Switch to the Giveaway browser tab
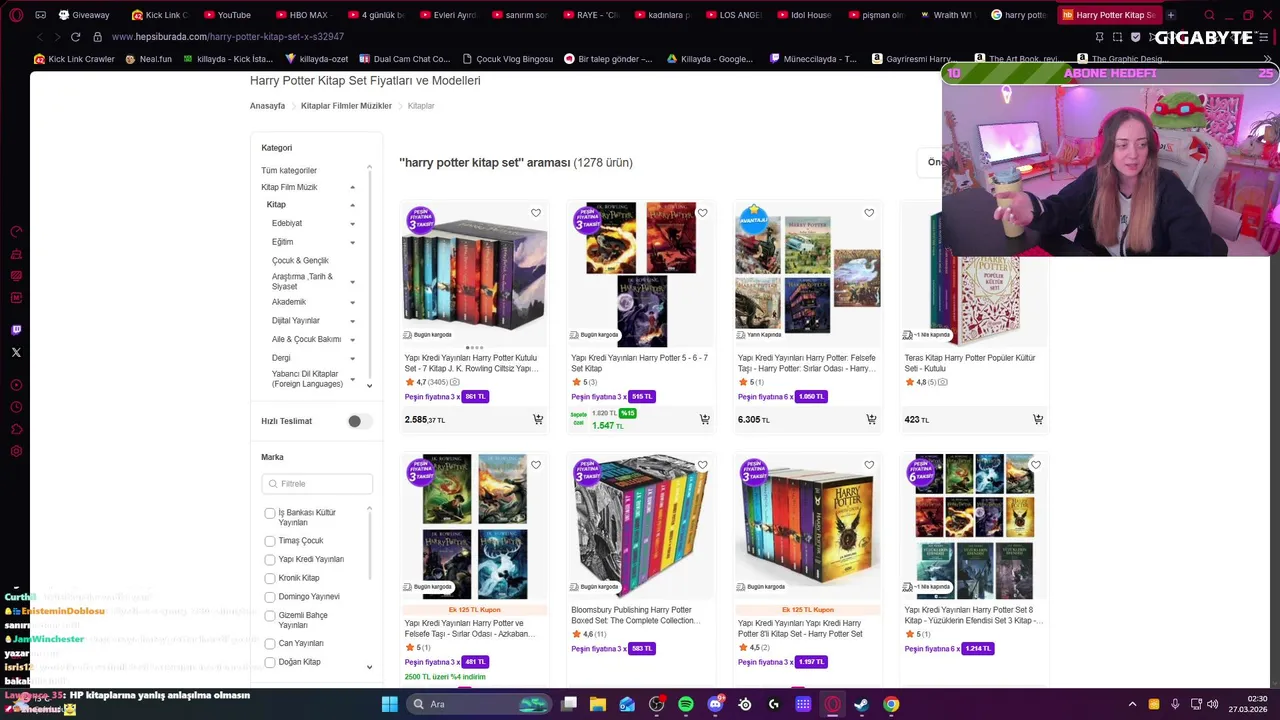The image size is (1280, 720). point(84,15)
